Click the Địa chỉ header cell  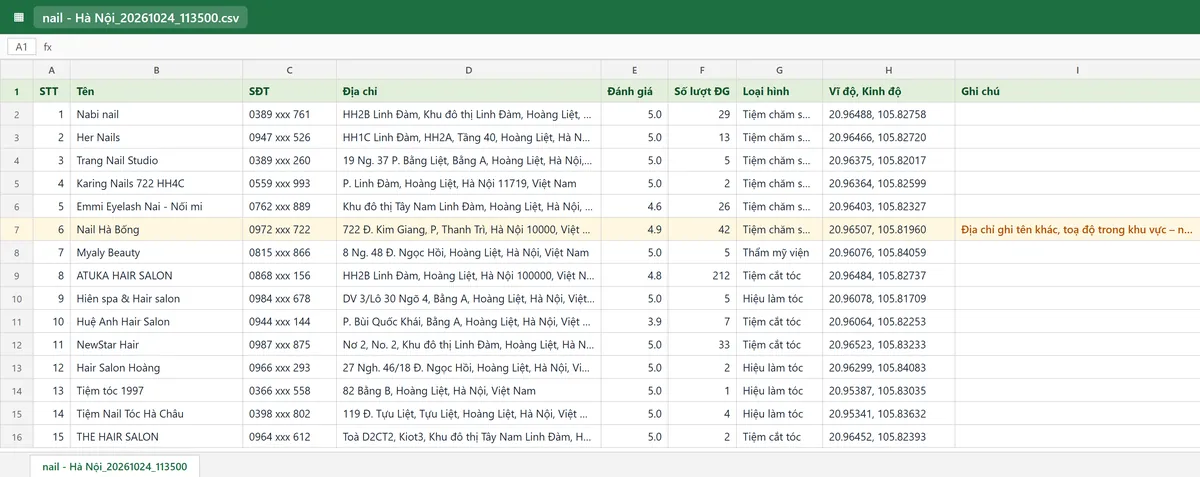click(468, 91)
